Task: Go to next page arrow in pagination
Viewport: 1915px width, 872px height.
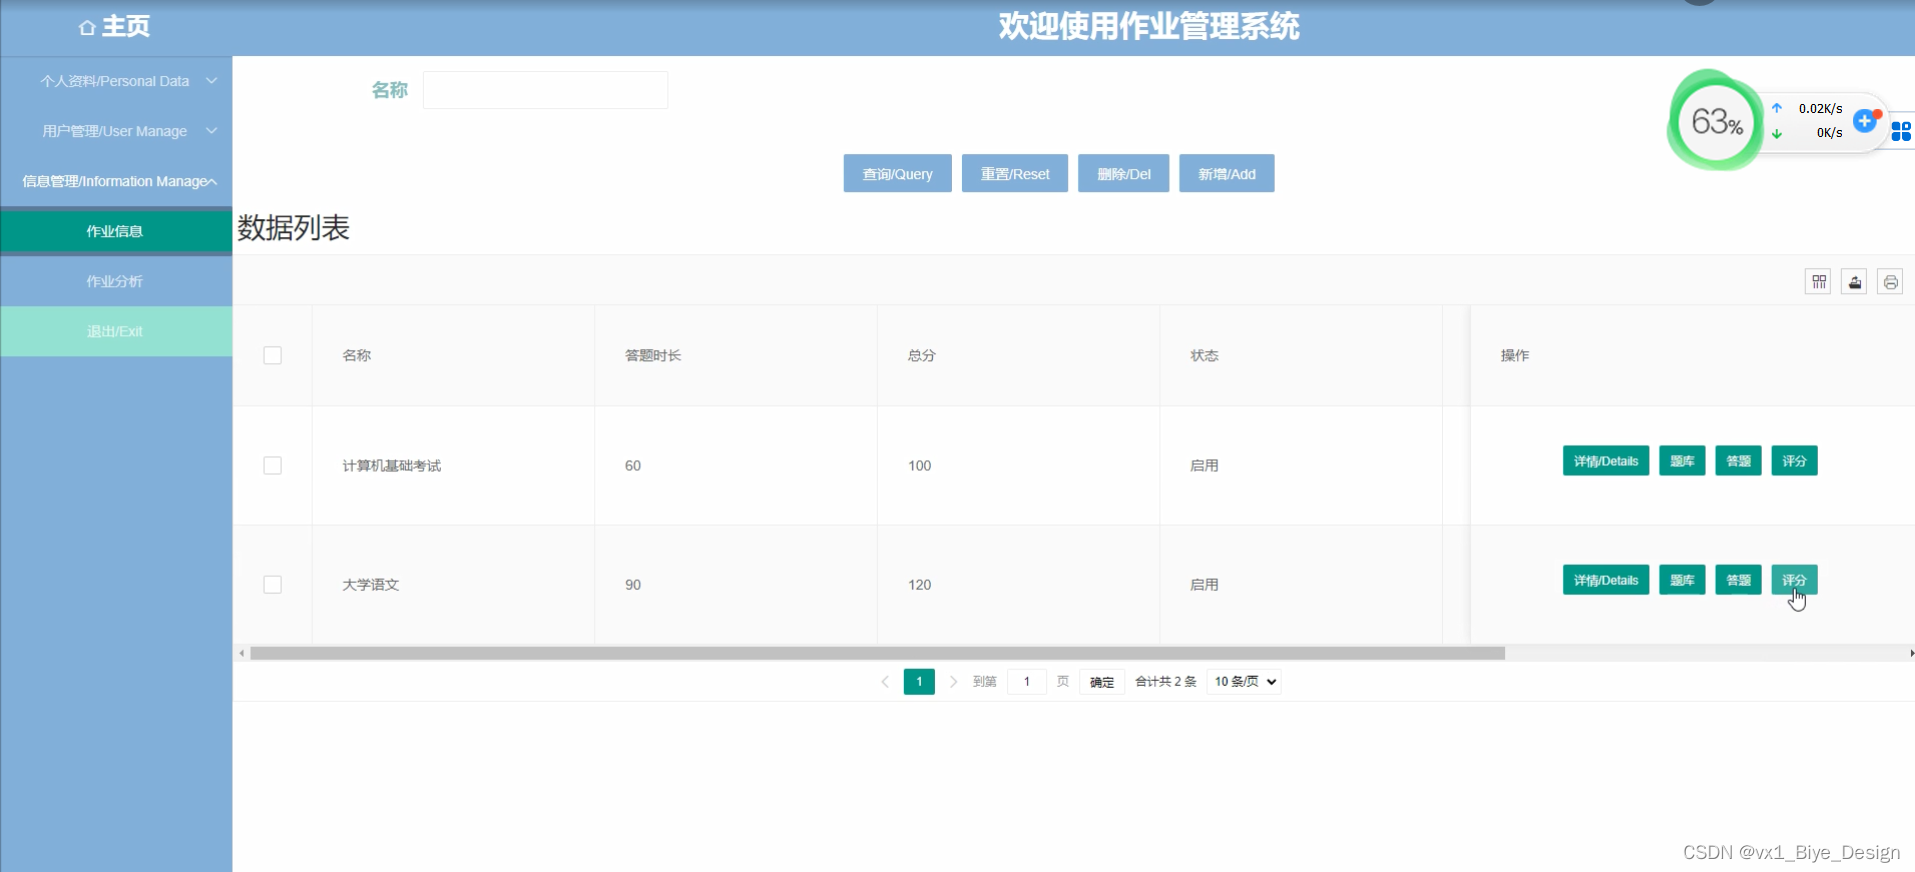Action: click(953, 682)
